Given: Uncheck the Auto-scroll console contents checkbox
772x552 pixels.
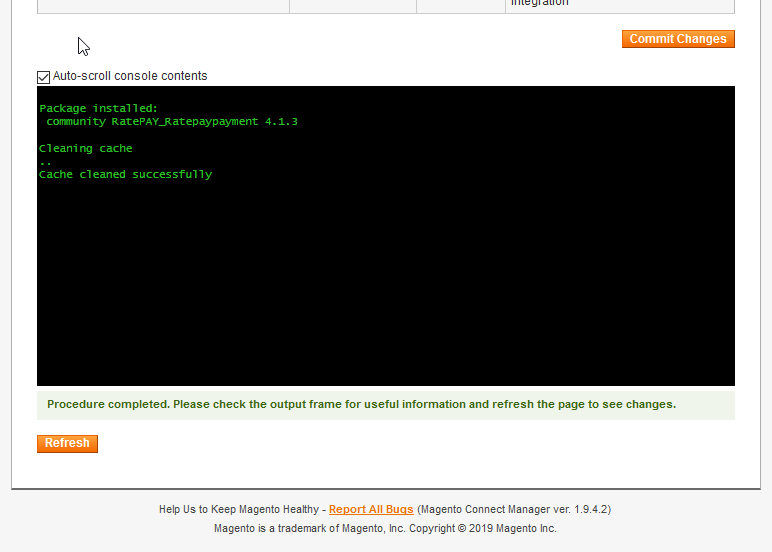Looking at the screenshot, I should click(x=43, y=77).
